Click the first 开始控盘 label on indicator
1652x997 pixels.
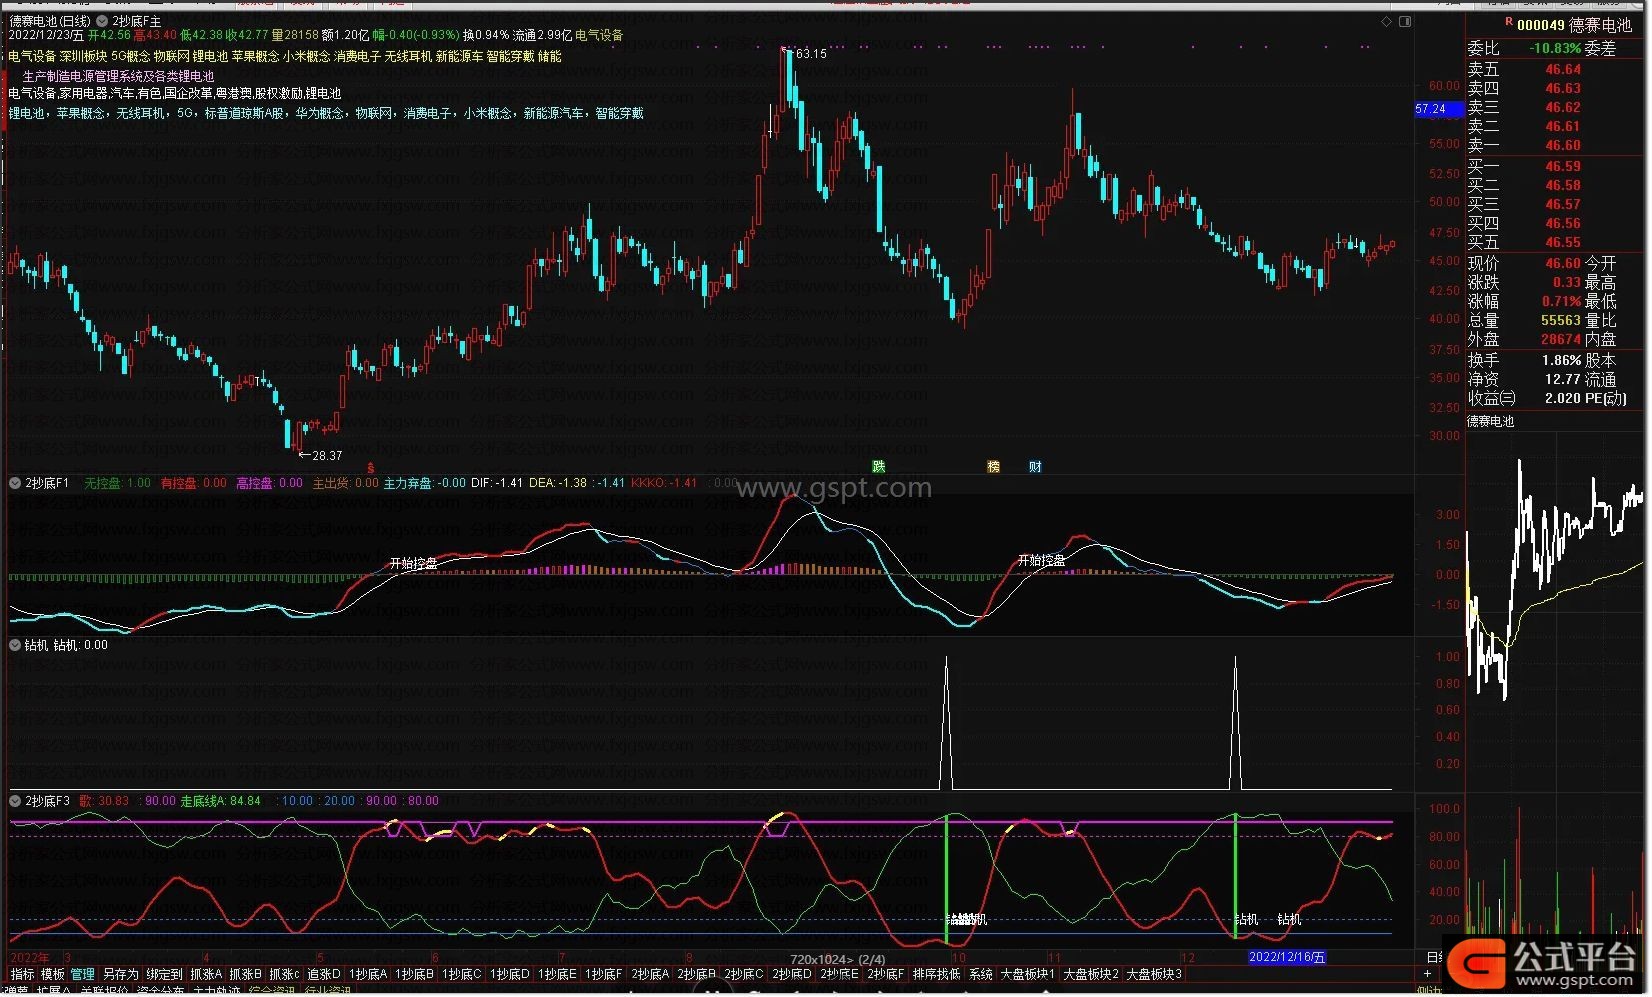(414, 564)
